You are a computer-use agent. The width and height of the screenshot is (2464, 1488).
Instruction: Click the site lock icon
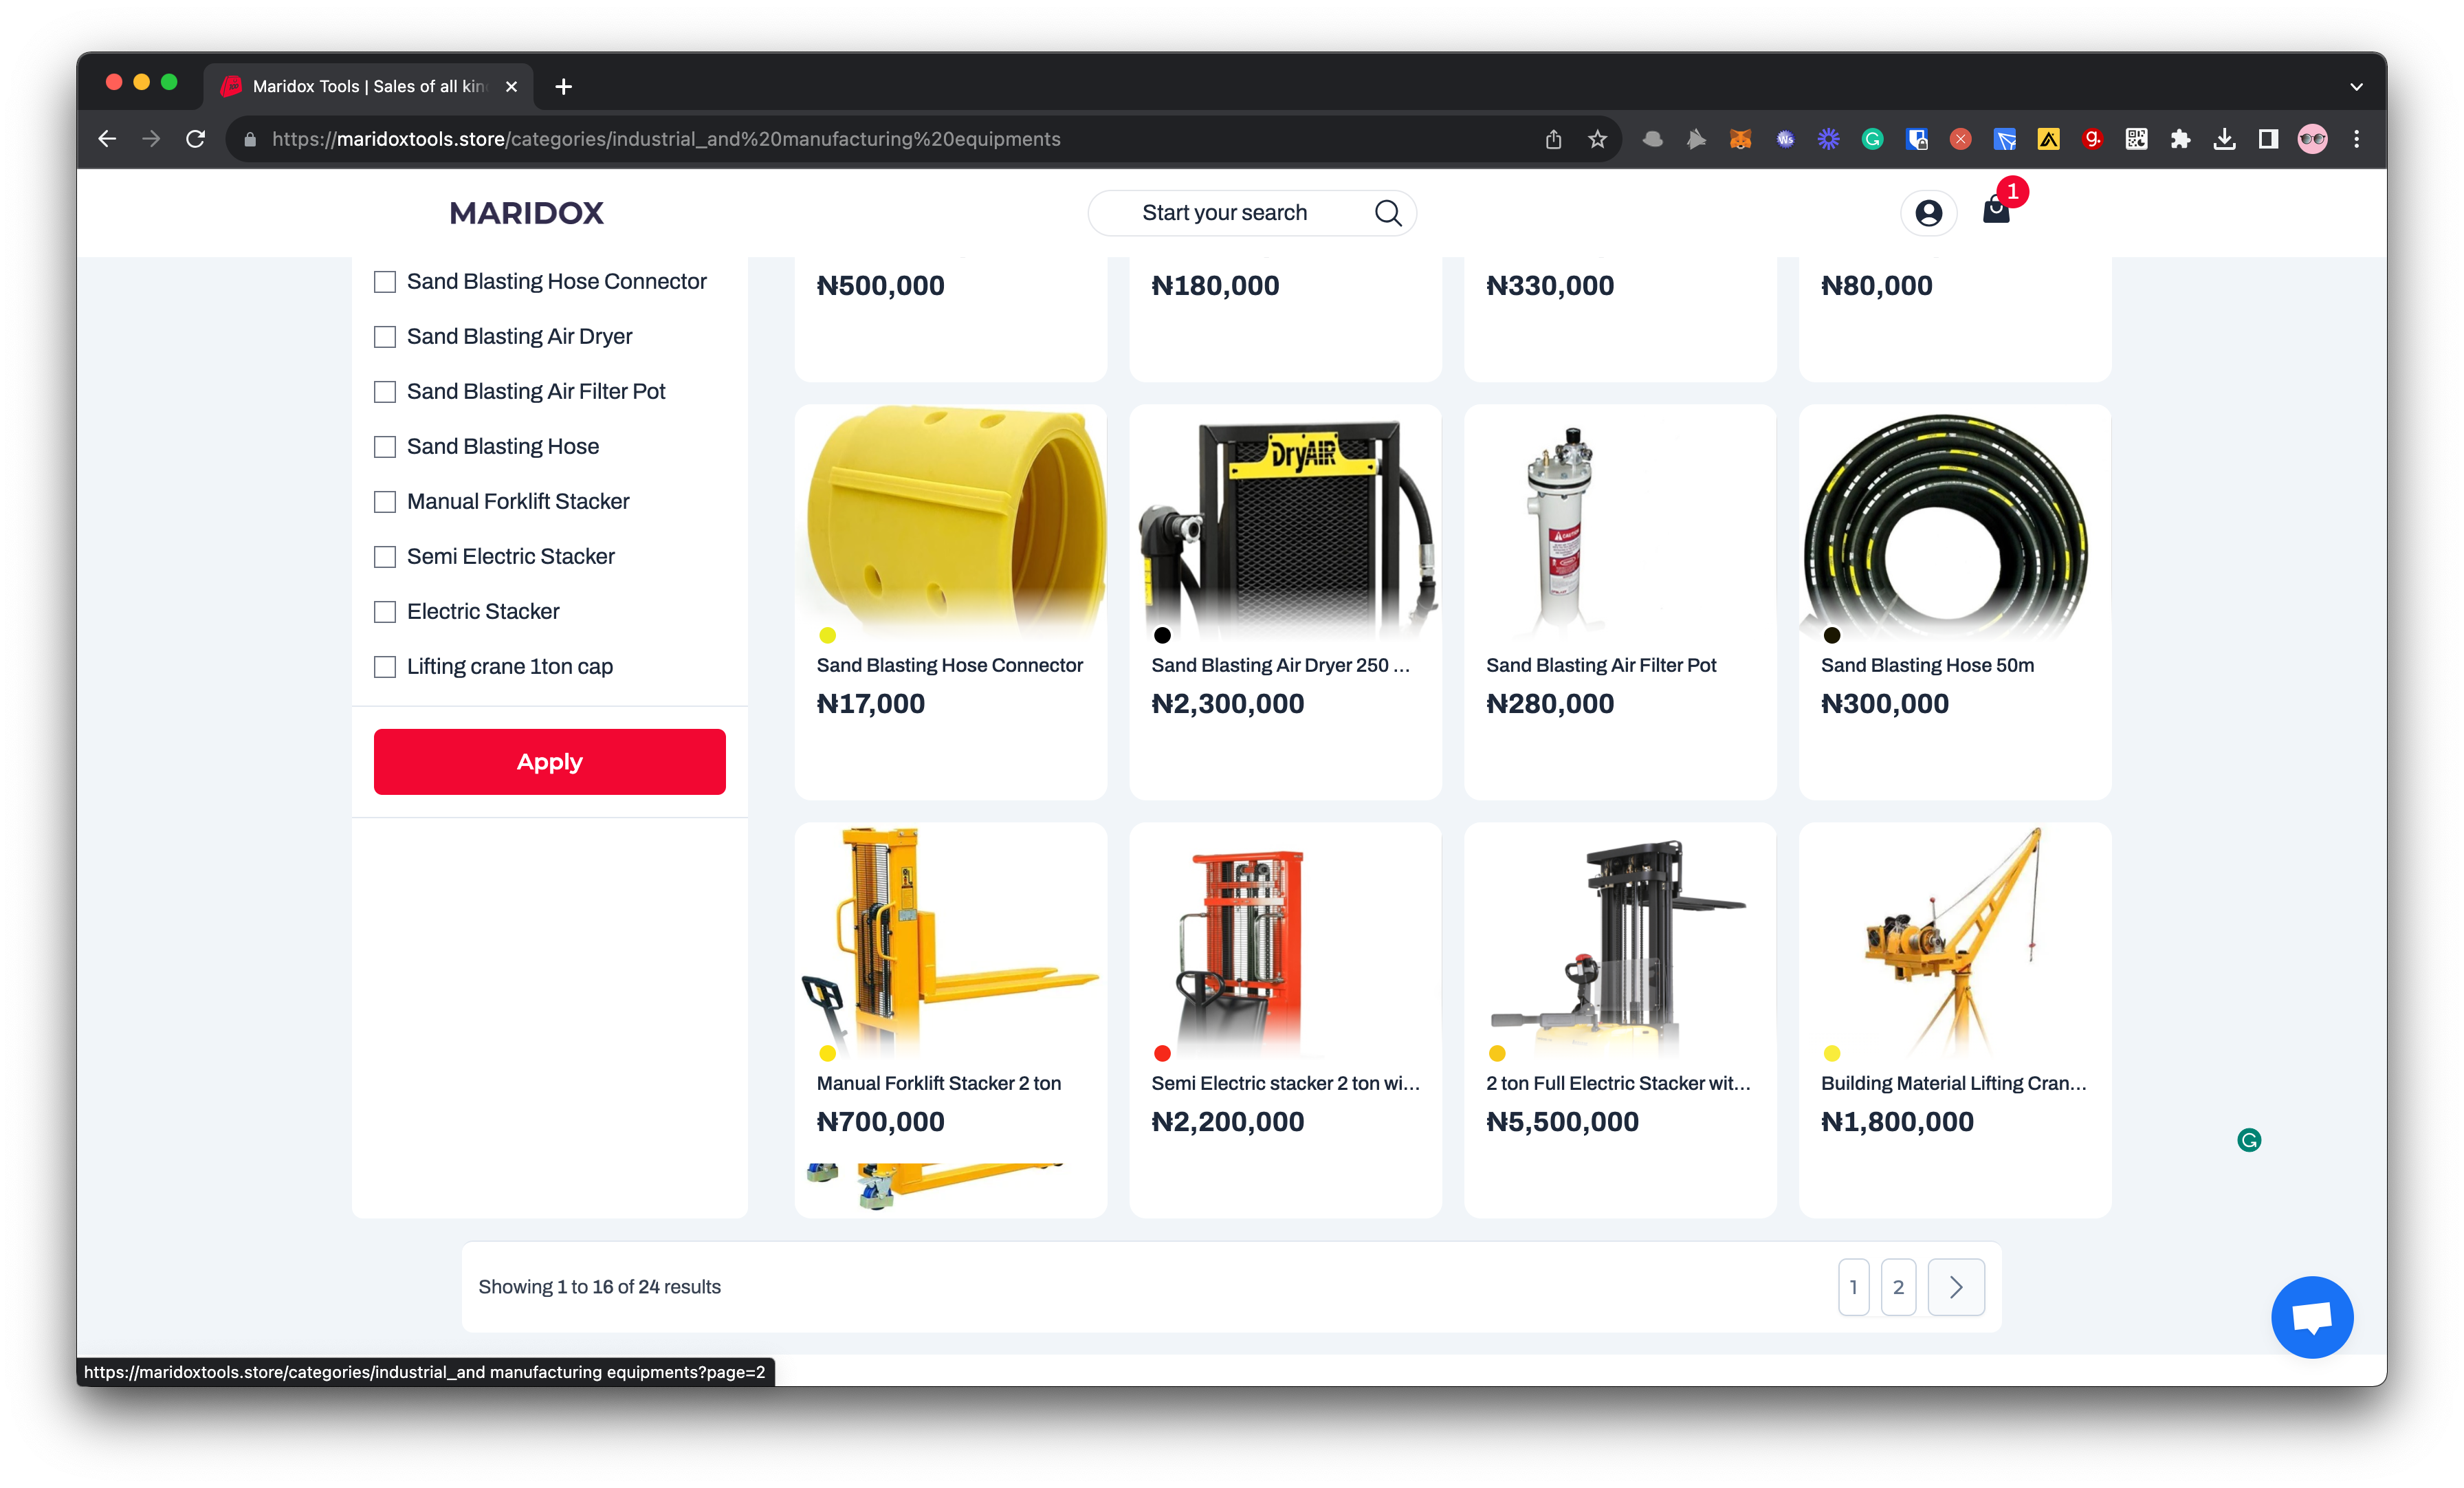[x=250, y=139]
